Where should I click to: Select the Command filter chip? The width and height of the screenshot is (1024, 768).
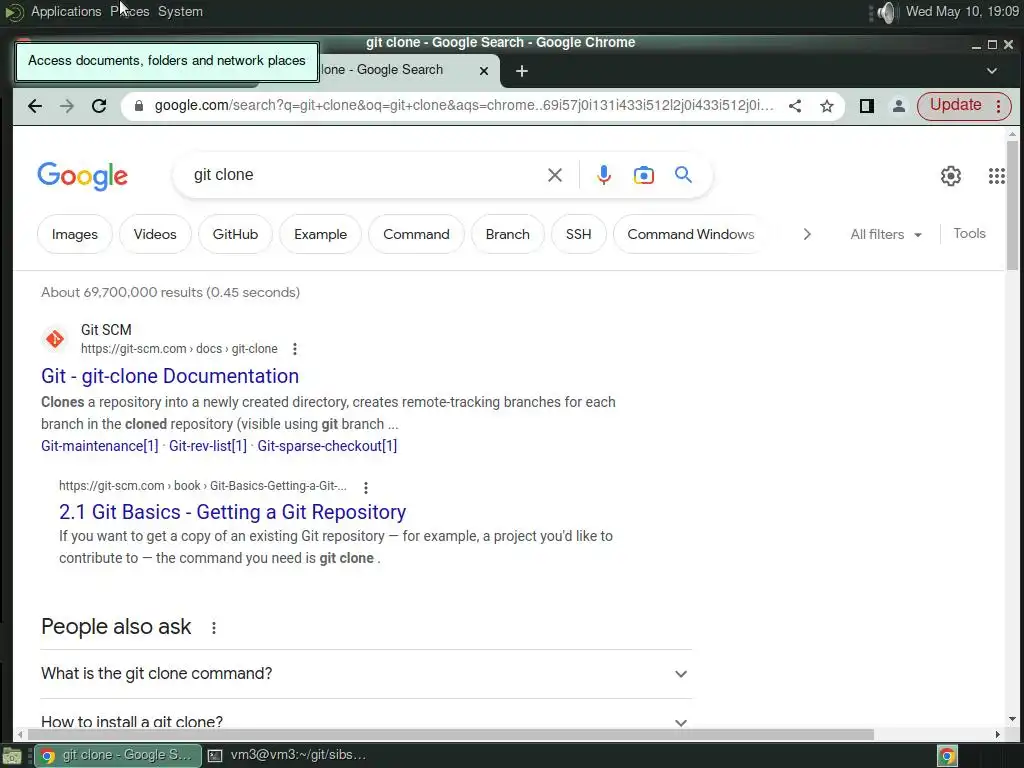pos(416,234)
